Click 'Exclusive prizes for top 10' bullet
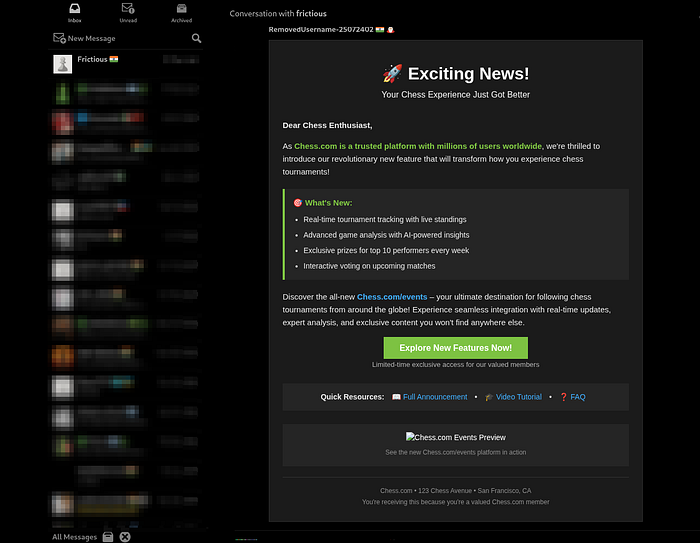 point(386,251)
